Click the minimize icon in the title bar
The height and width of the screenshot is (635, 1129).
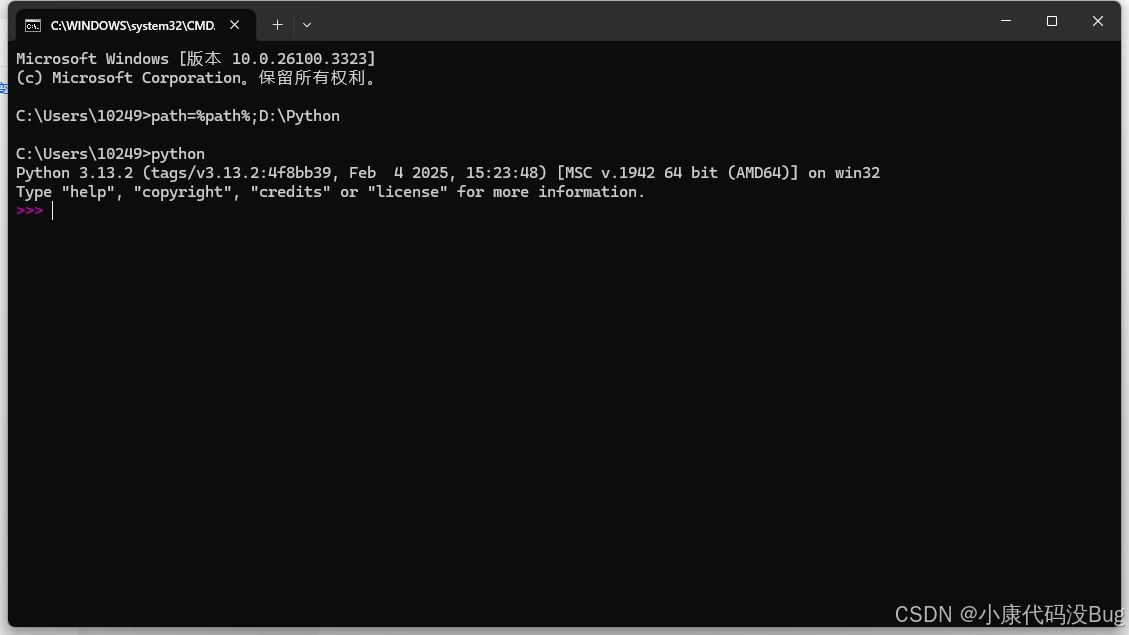pos(1005,20)
